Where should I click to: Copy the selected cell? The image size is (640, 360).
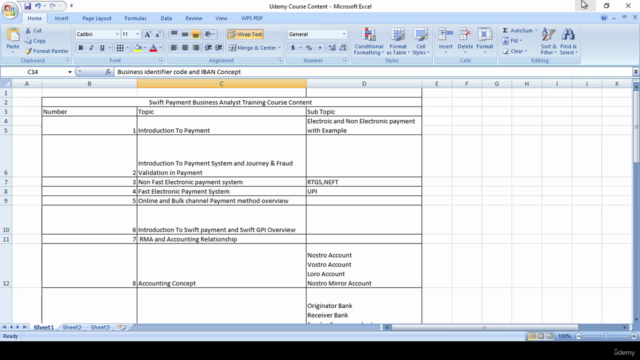pyautogui.click(x=35, y=41)
